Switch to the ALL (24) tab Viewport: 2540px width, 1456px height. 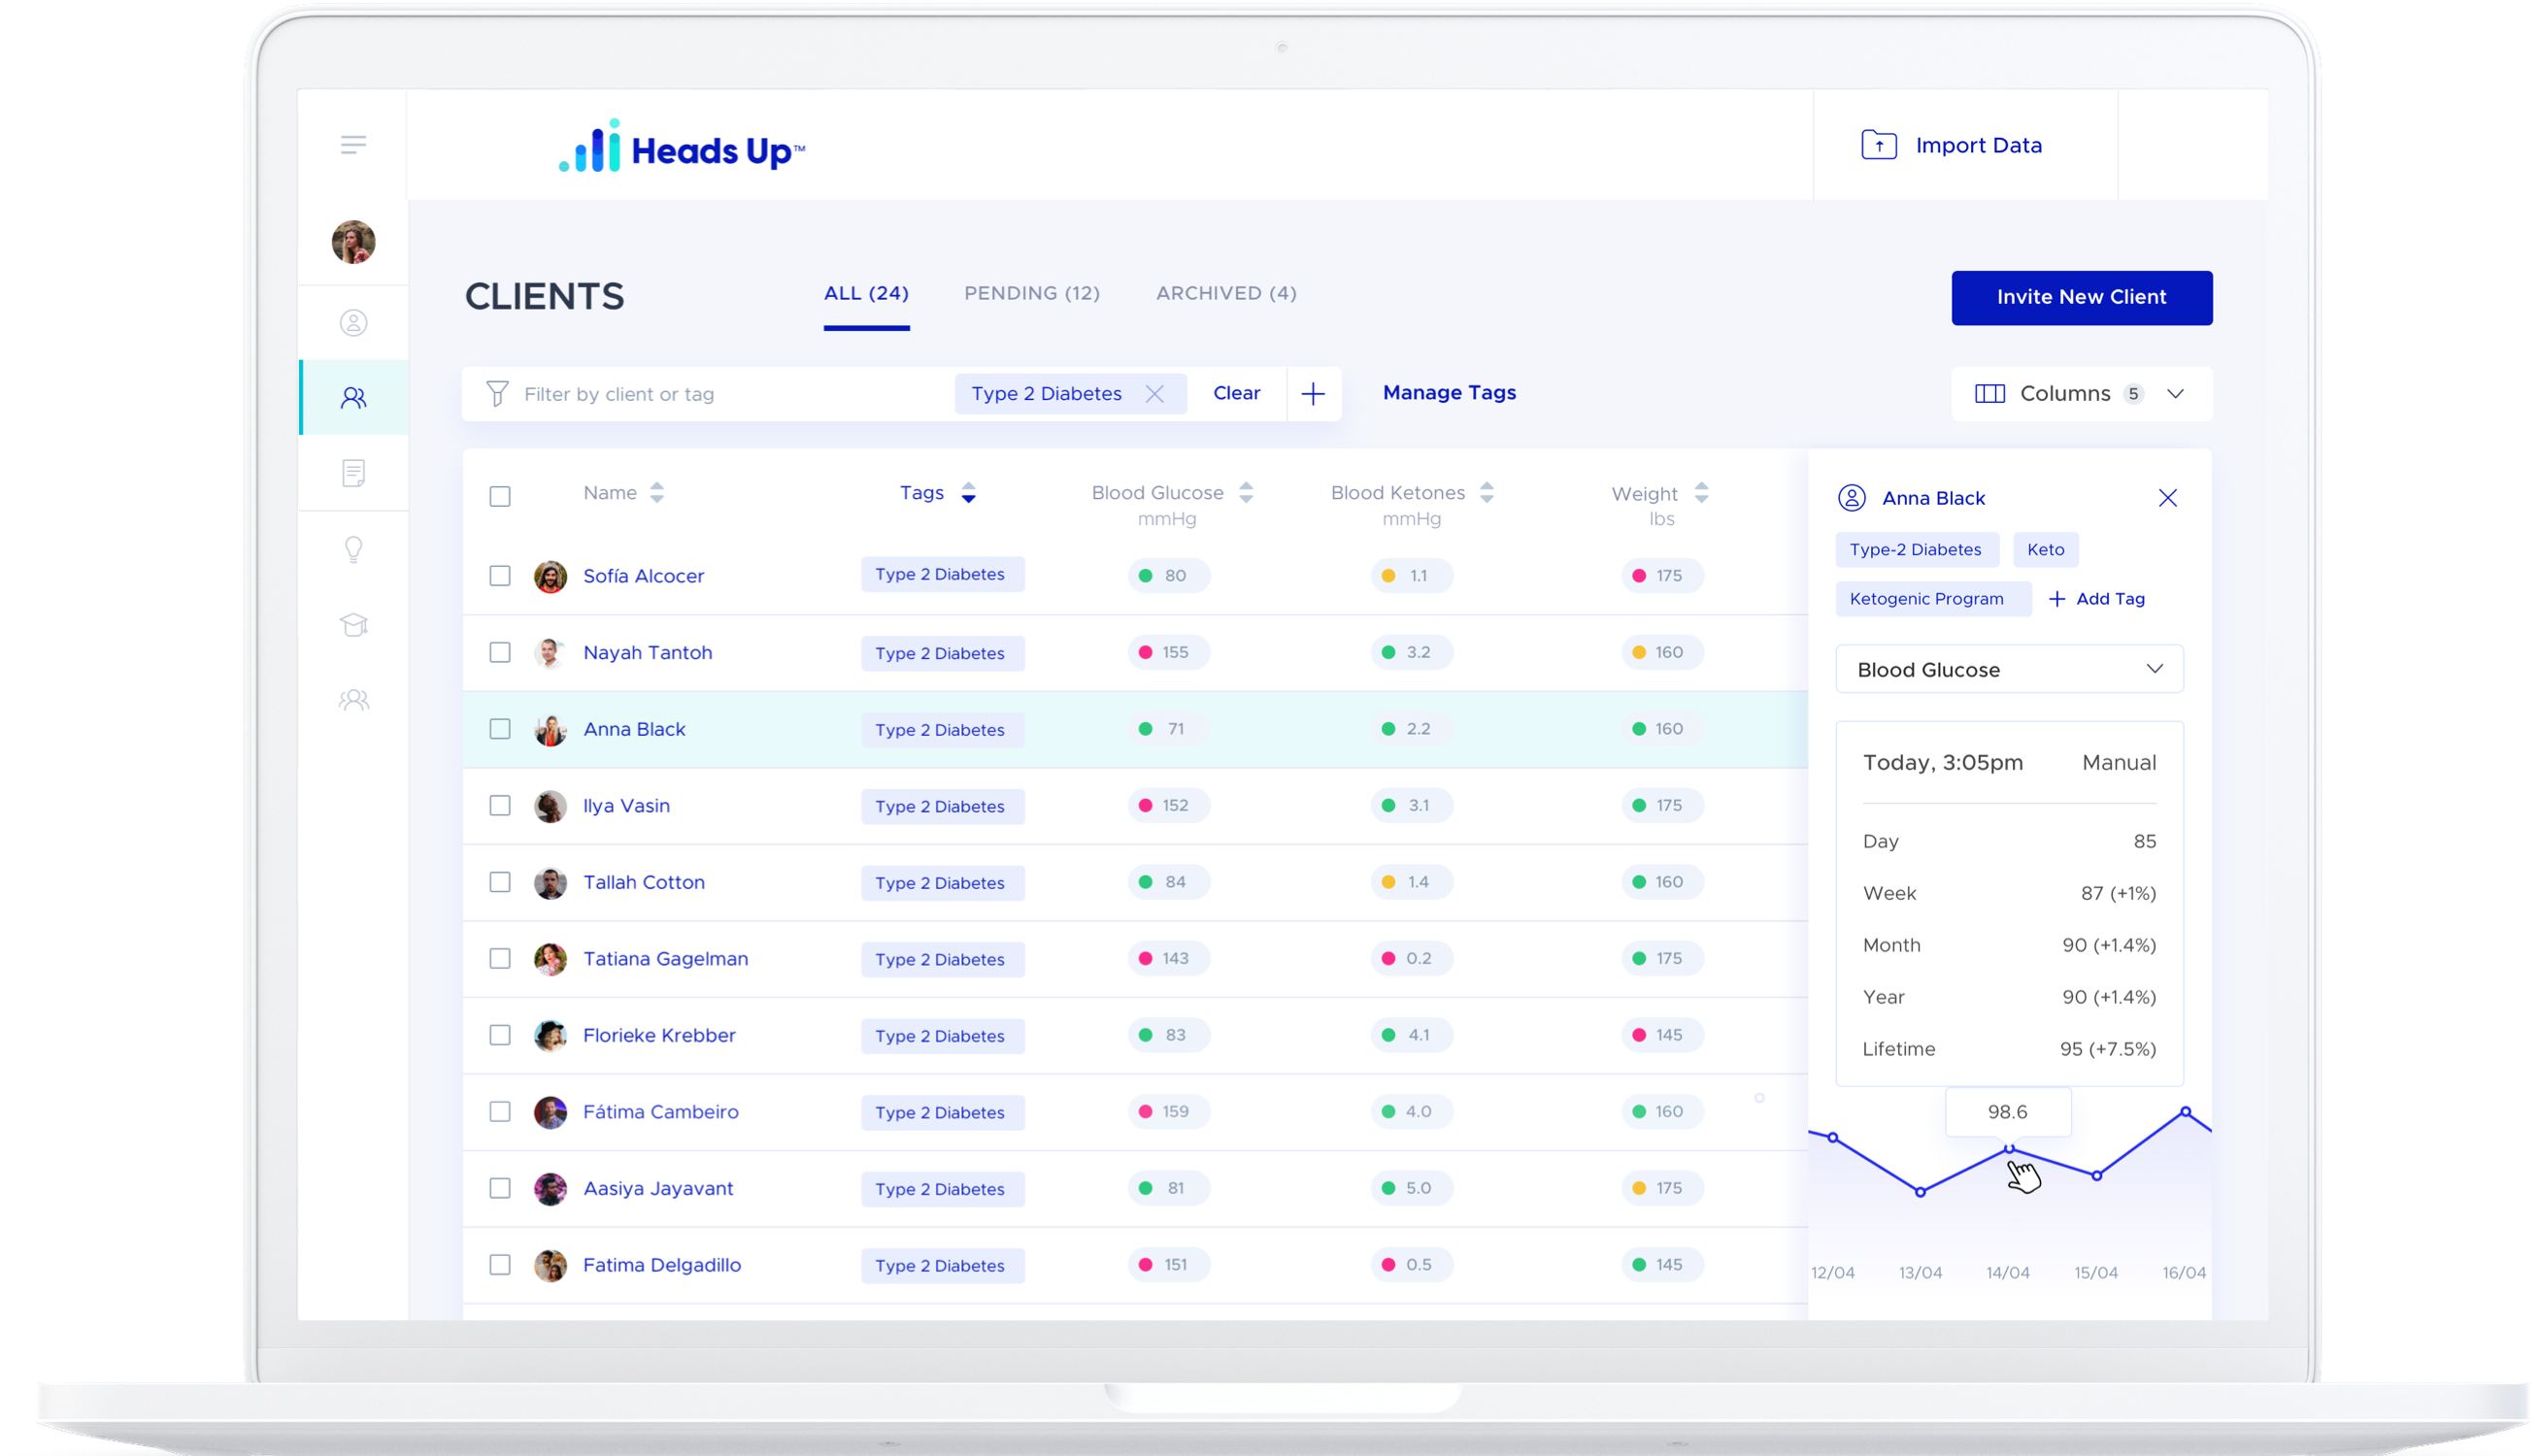[866, 294]
